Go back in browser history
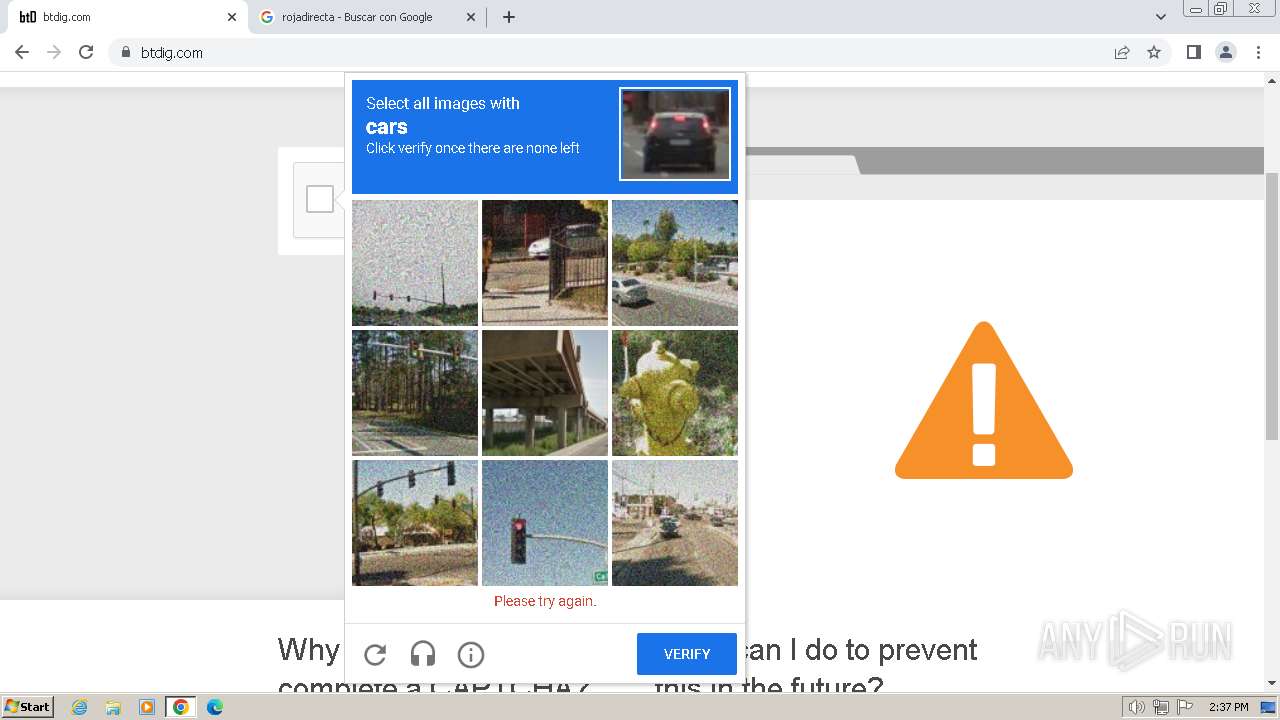Viewport: 1280px width, 720px height. 22,52
